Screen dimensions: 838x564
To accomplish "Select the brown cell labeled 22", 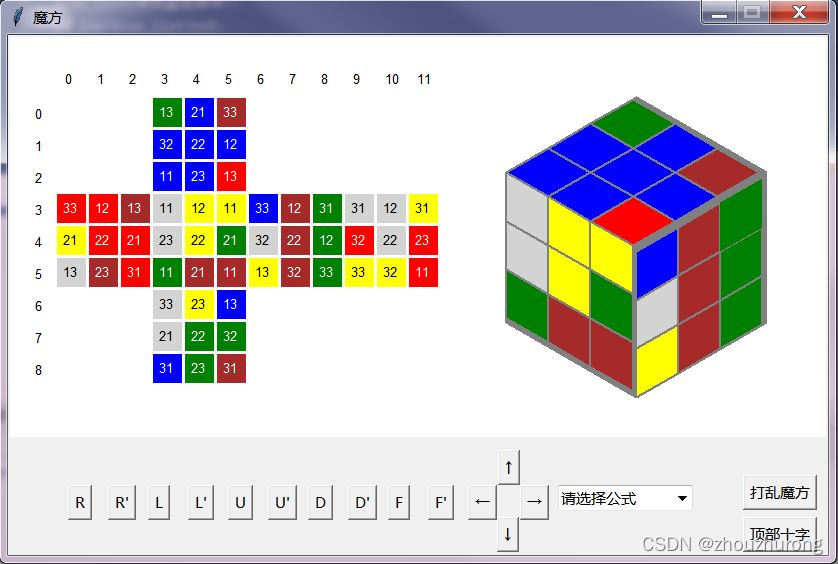I will click(295, 241).
